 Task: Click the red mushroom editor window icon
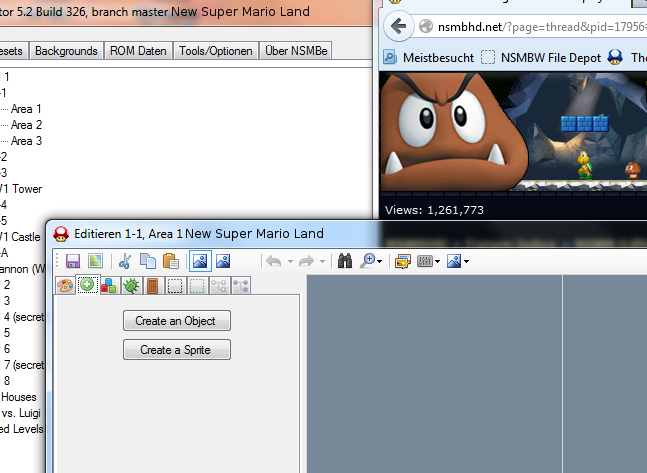point(61,234)
